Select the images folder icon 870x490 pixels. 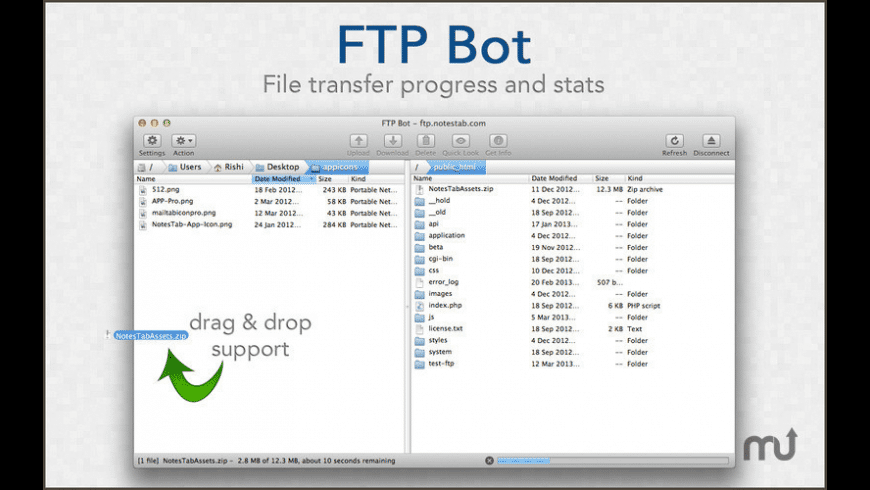click(x=419, y=294)
